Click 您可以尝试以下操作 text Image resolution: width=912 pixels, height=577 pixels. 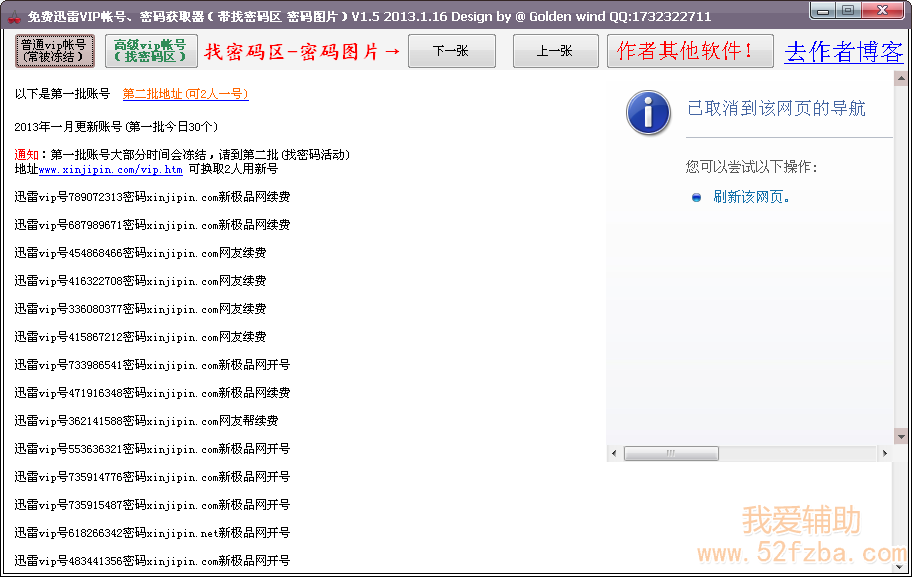752,168
